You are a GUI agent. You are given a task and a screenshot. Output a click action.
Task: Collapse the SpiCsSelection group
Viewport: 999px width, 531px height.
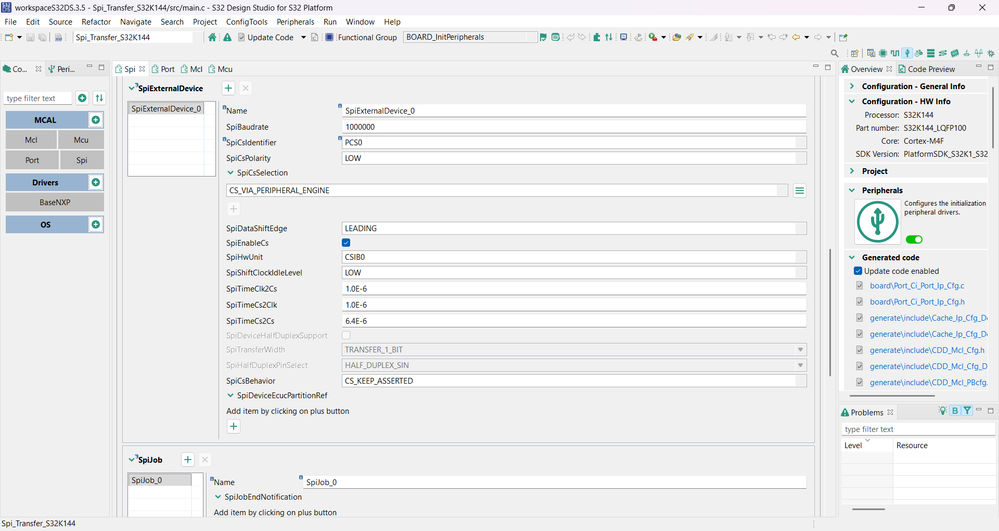231,173
